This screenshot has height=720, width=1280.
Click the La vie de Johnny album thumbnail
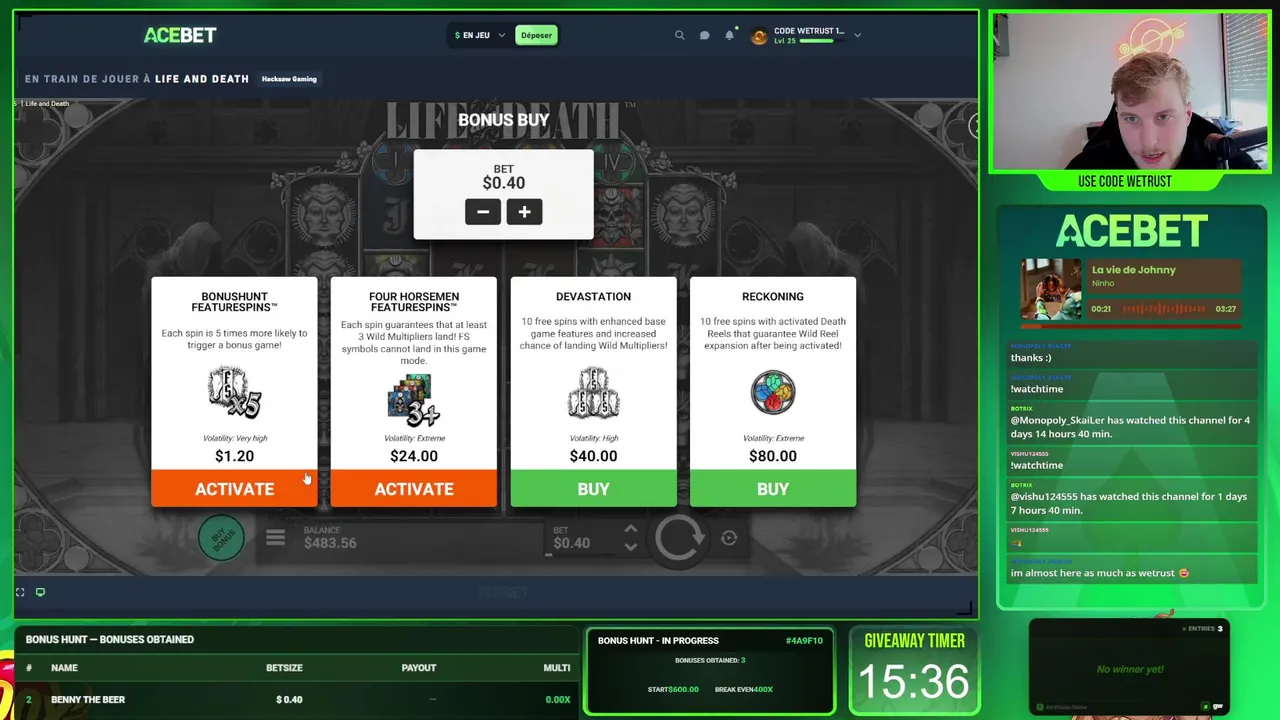click(x=1051, y=289)
